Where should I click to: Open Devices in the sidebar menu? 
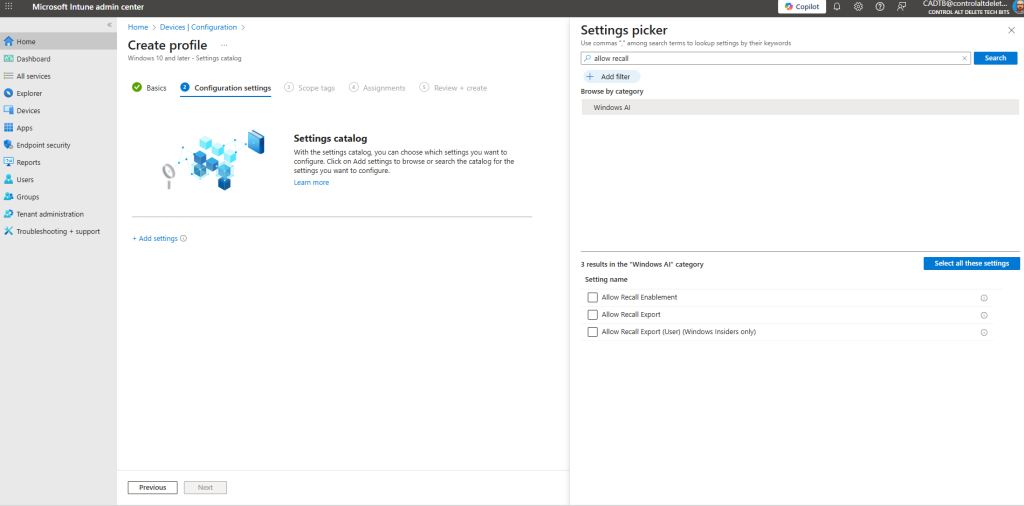[x=29, y=111]
